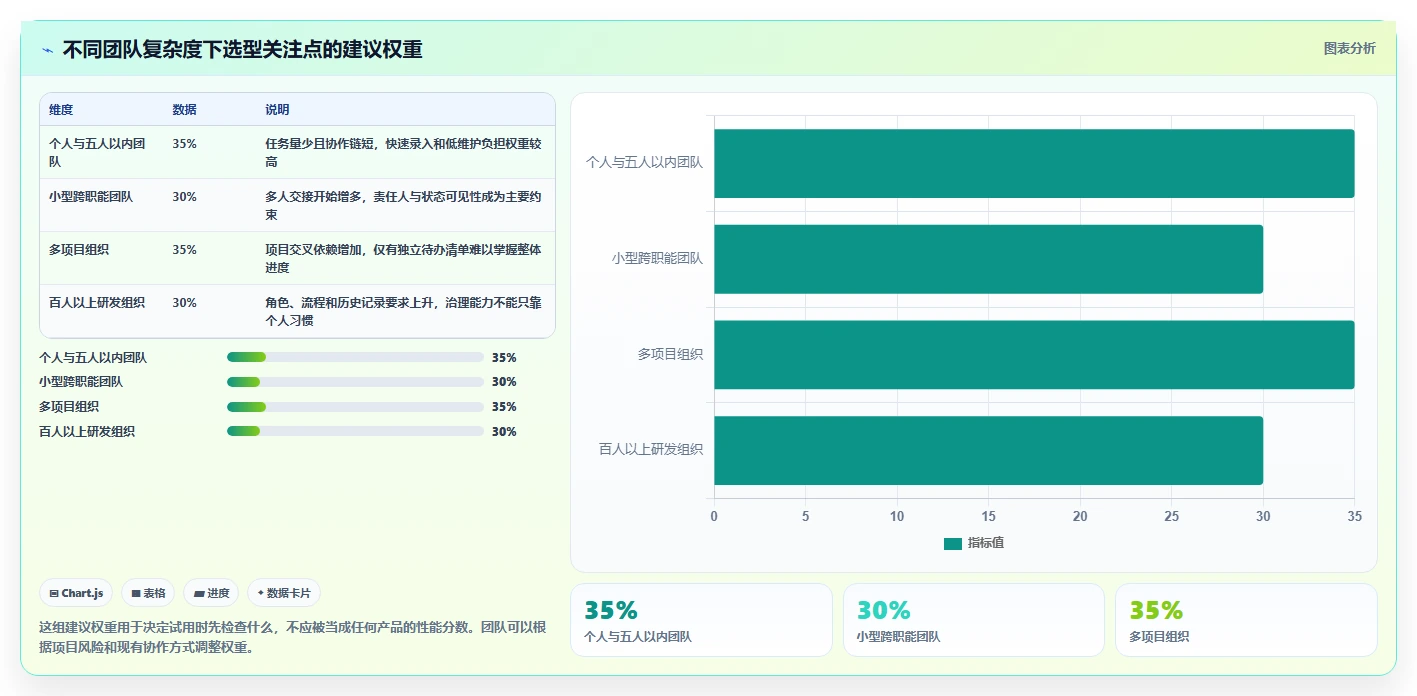The height and width of the screenshot is (696, 1417).
Task: Click the description starting 项目交叉依赖增加
Action: point(404,258)
